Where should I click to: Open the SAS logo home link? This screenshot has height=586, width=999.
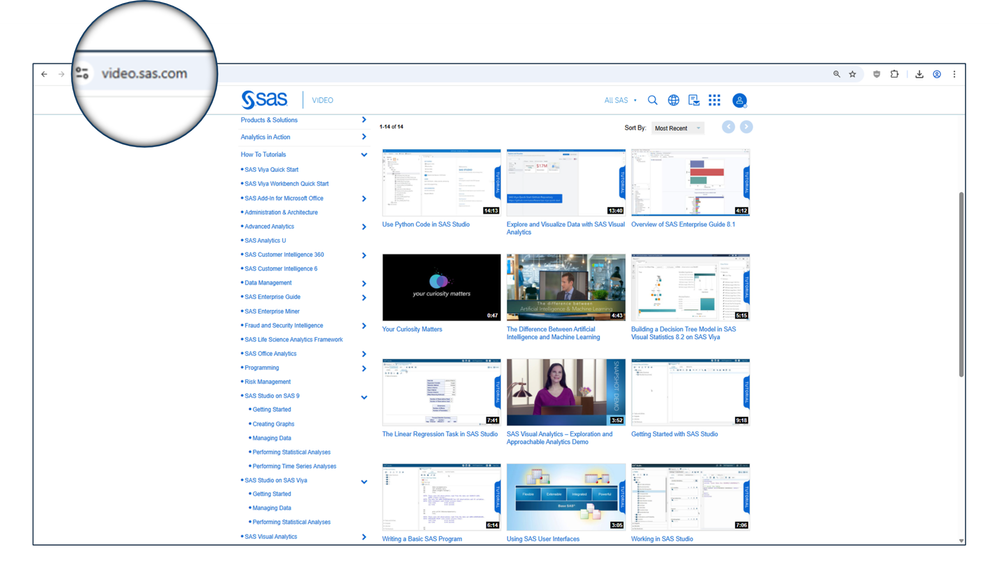[264, 99]
